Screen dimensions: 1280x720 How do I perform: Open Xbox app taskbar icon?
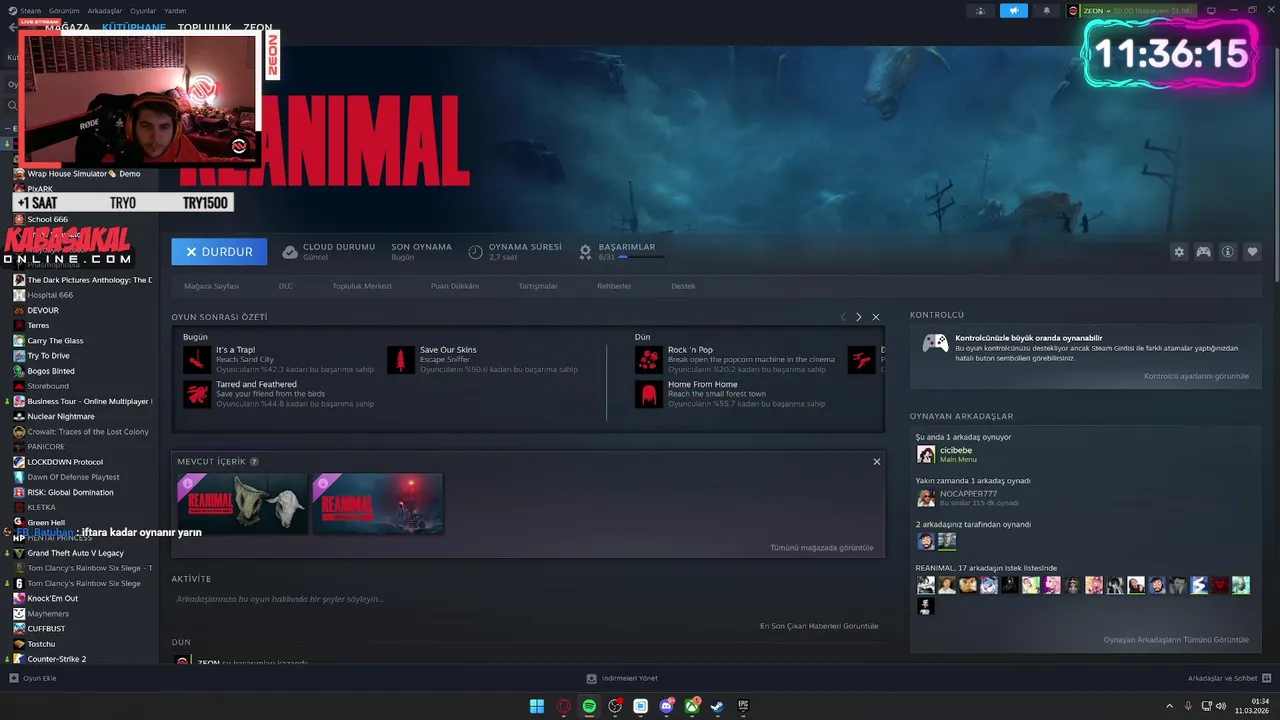tap(692, 706)
